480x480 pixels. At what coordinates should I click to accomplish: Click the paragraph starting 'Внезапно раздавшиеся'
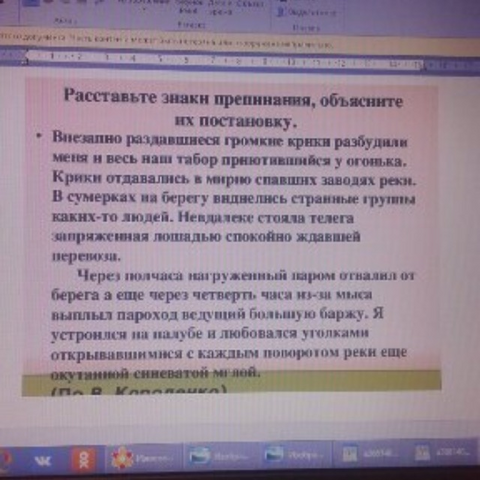234,197
